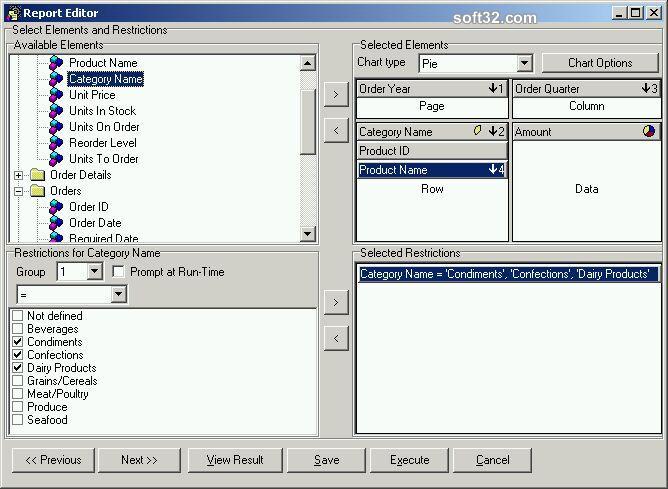Select Product Name row in Selected Elements
The width and height of the screenshot is (668, 489).
432,170
